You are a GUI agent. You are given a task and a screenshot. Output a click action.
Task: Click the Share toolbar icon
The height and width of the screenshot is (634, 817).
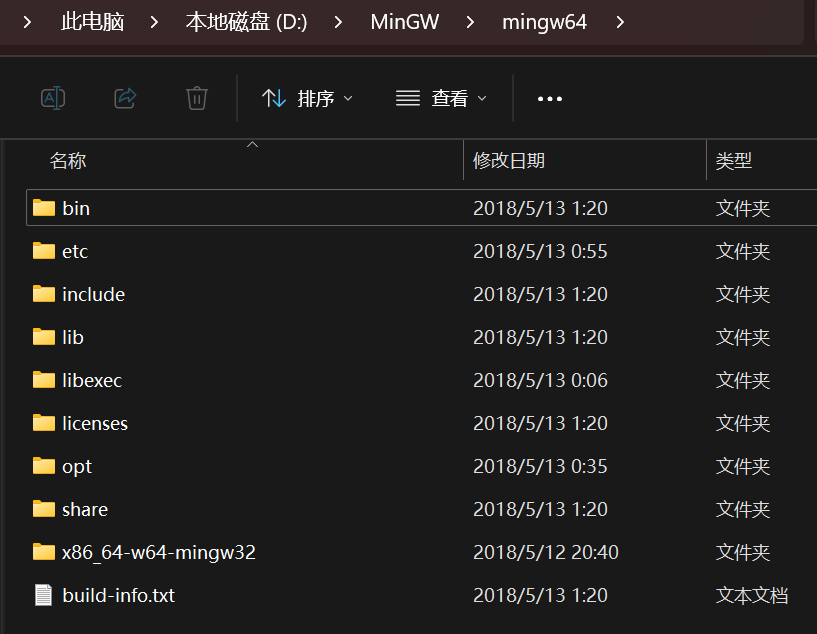point(125,98)
